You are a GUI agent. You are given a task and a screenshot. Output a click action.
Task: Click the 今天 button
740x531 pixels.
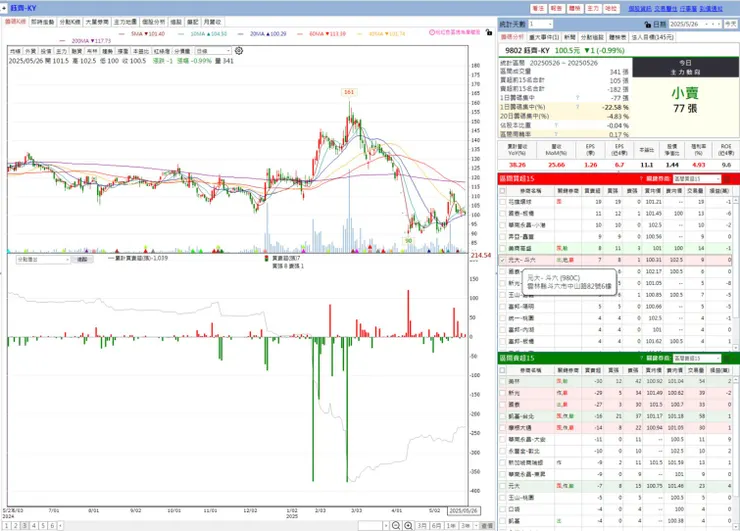point(731,24)
